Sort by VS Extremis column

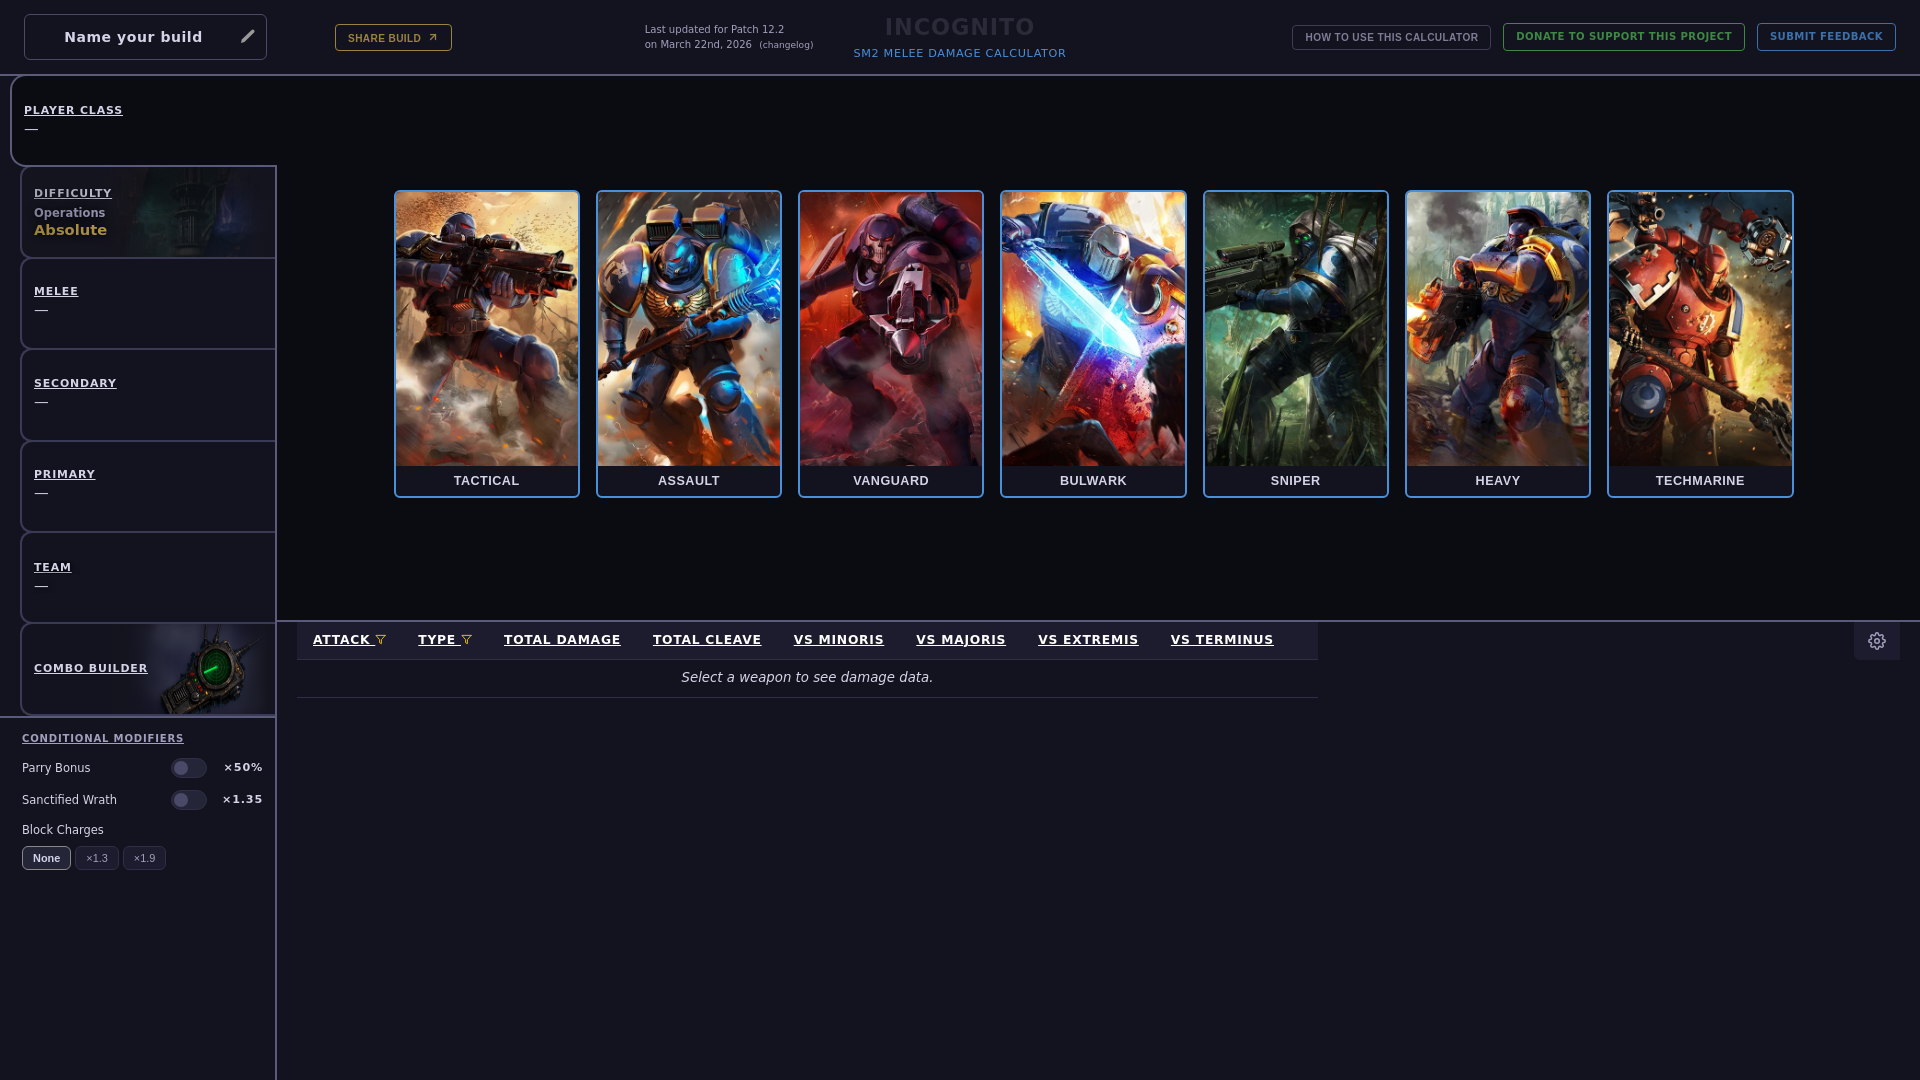click(1088, 640)
